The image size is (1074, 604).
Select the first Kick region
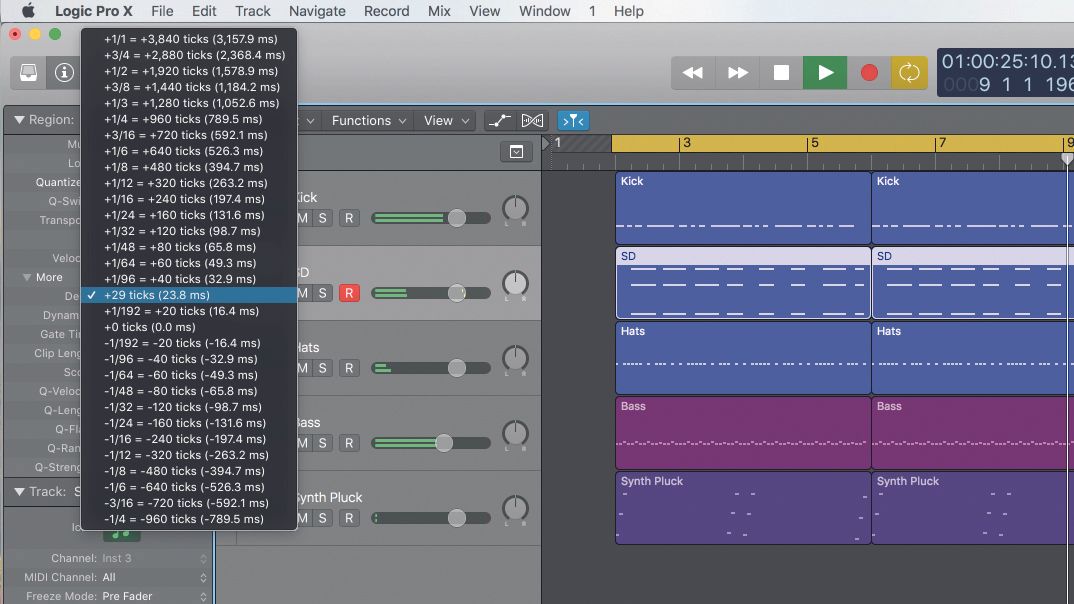pos(743,208)
